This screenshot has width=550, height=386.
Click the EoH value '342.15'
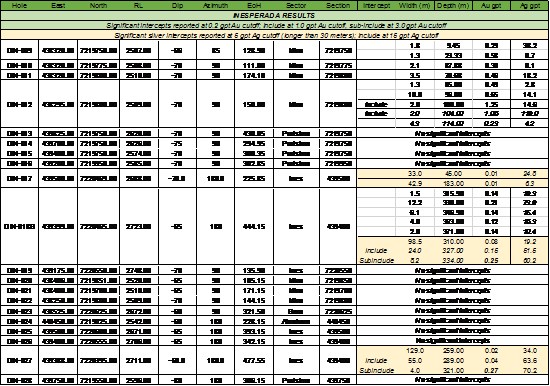tap(254, 341)
